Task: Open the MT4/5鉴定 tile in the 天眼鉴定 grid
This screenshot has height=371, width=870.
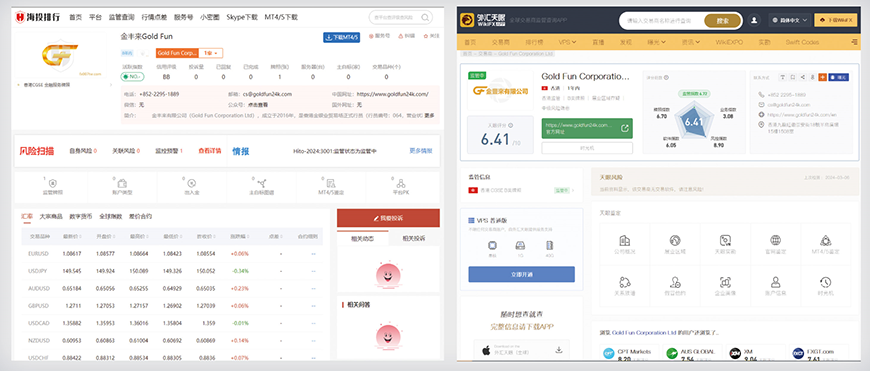Action: pos(825,244)
